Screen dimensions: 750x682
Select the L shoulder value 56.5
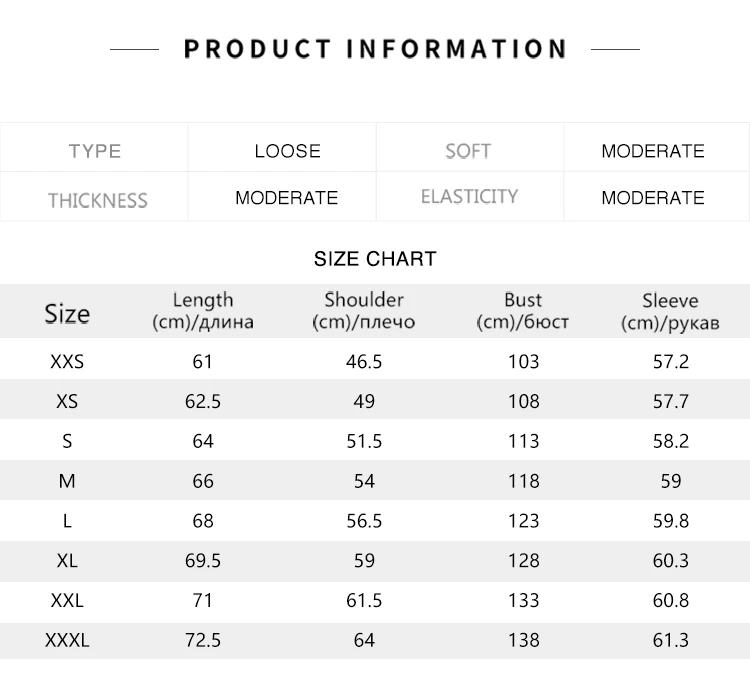click(x=364, y=521)
